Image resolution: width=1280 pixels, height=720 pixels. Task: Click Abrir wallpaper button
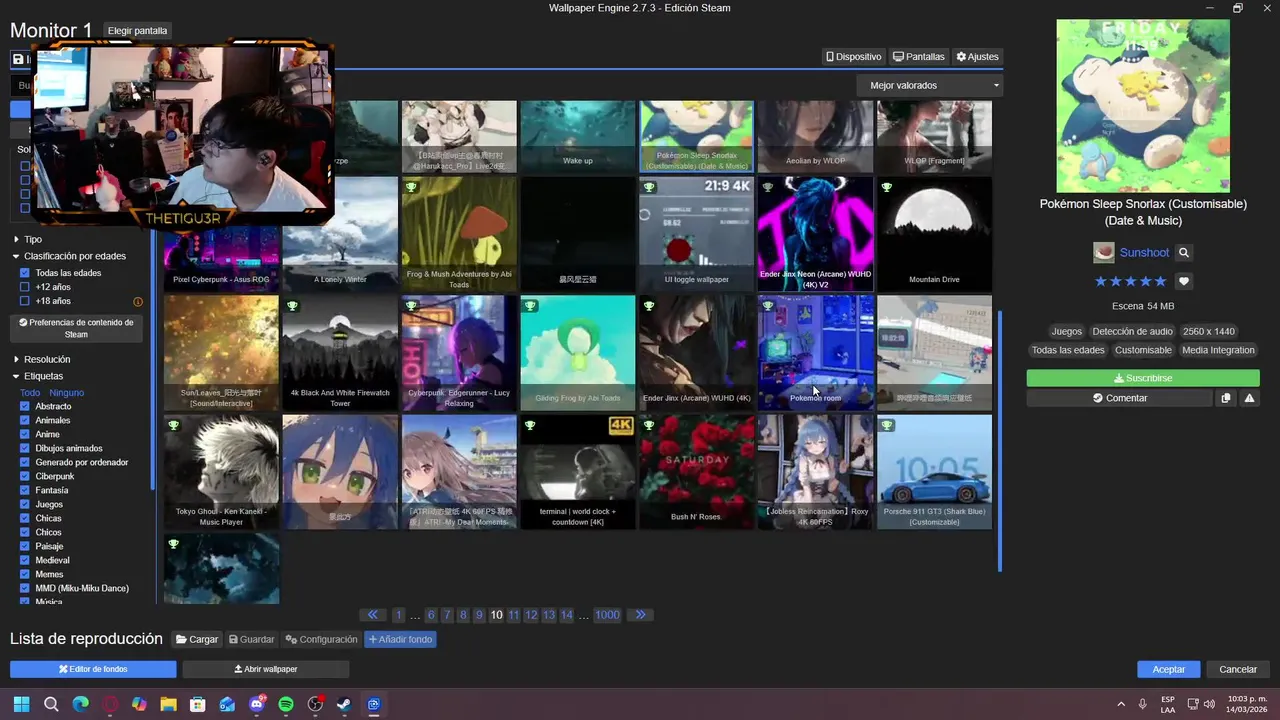click(x=266, y=669)
